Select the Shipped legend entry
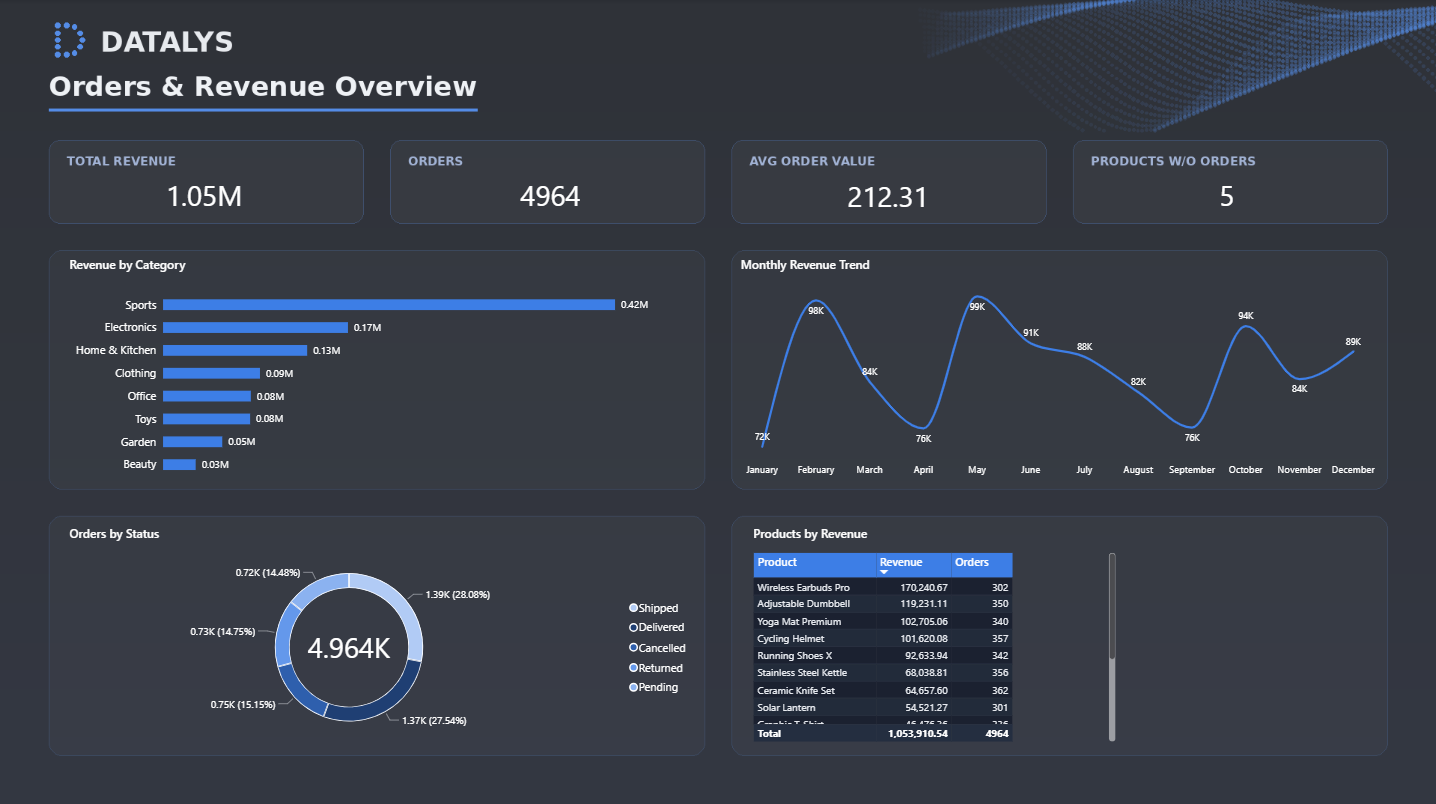Screen dimensions: 1436x804 (x=654, y=608)
